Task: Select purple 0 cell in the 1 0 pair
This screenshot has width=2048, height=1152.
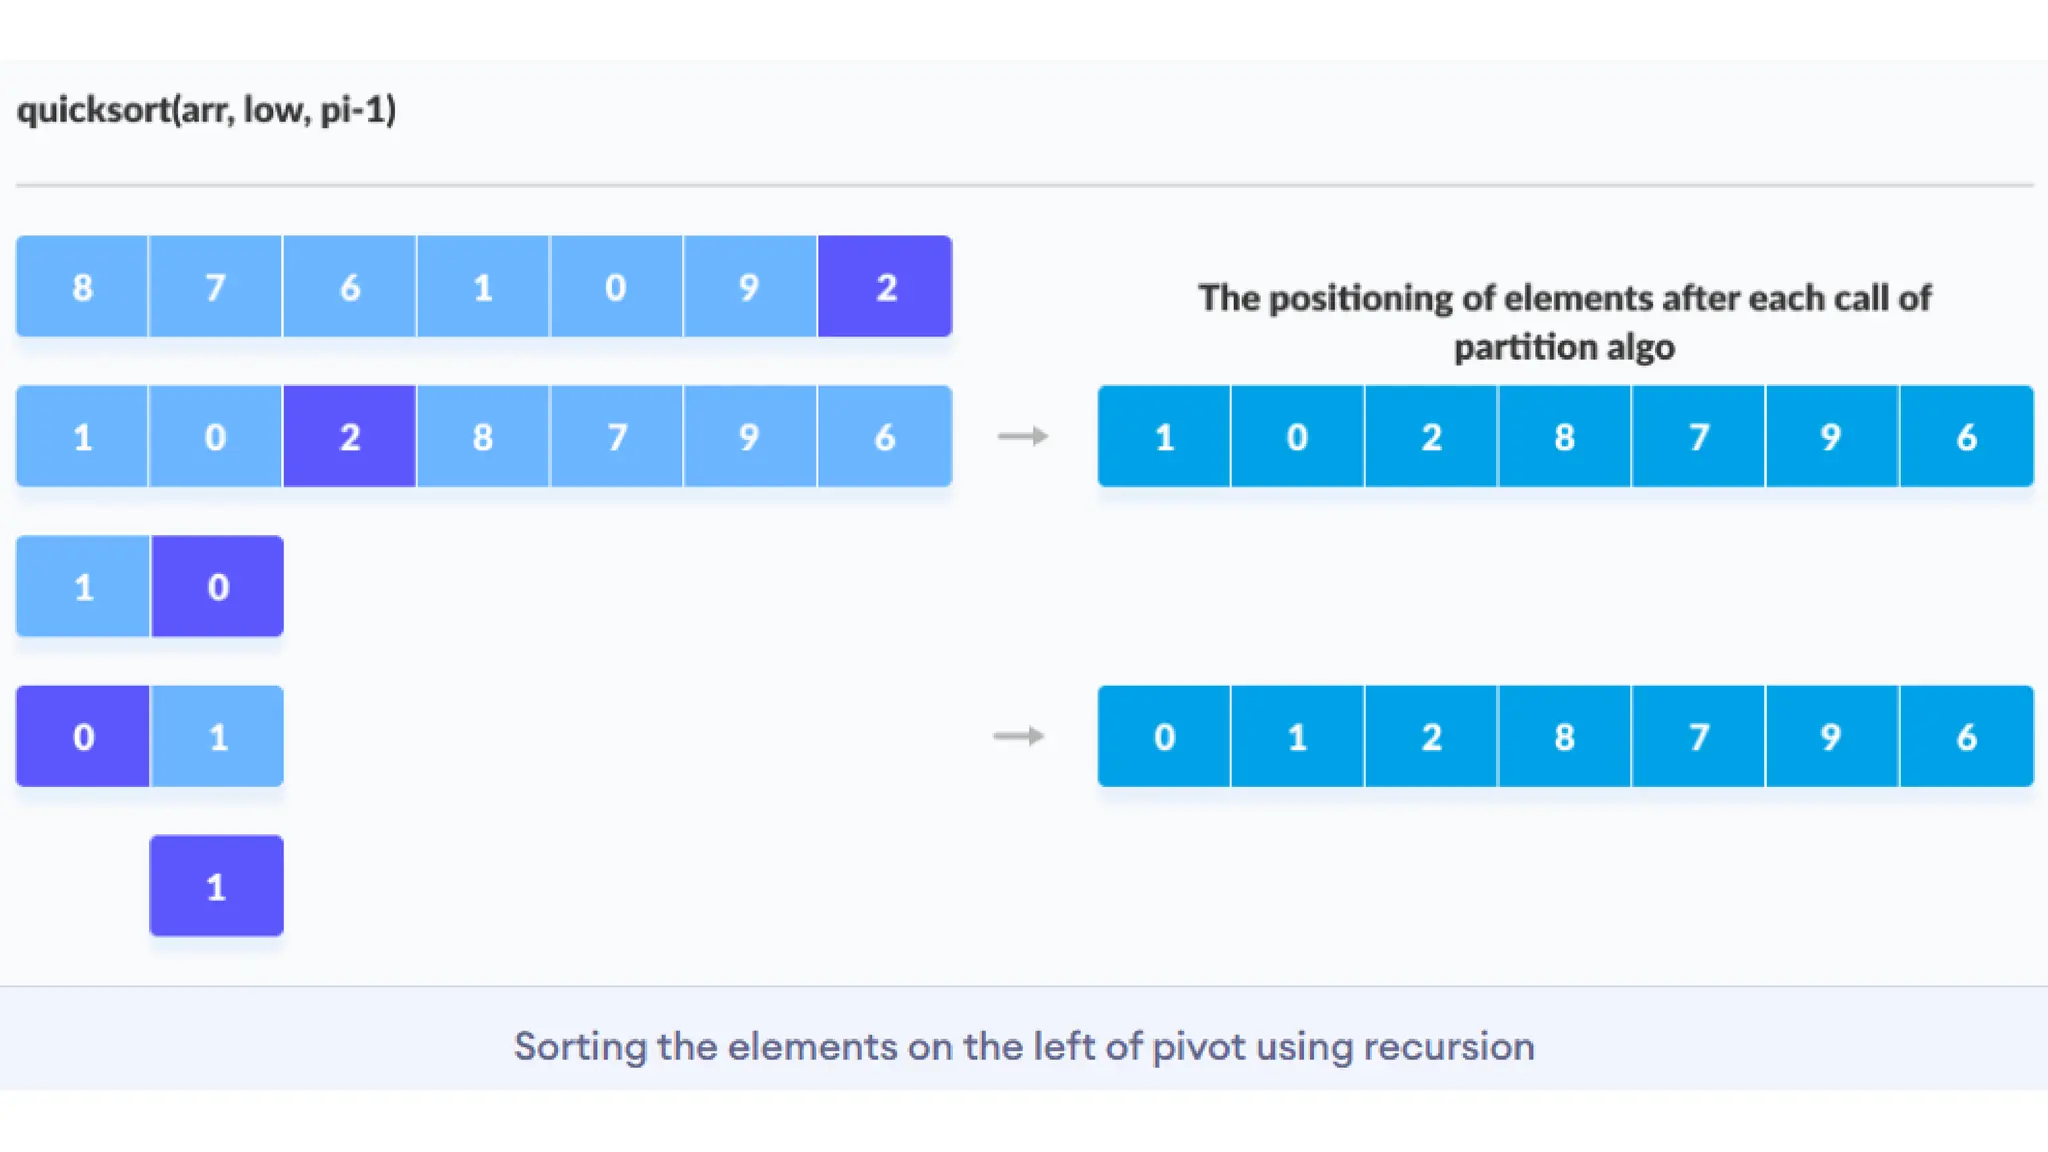Action: pos(217,586)
